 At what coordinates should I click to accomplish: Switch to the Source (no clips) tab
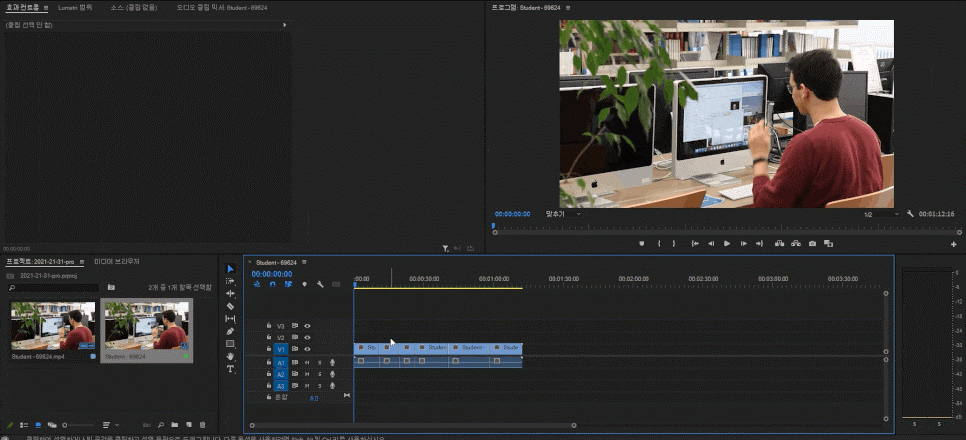[x=134, y=7]
